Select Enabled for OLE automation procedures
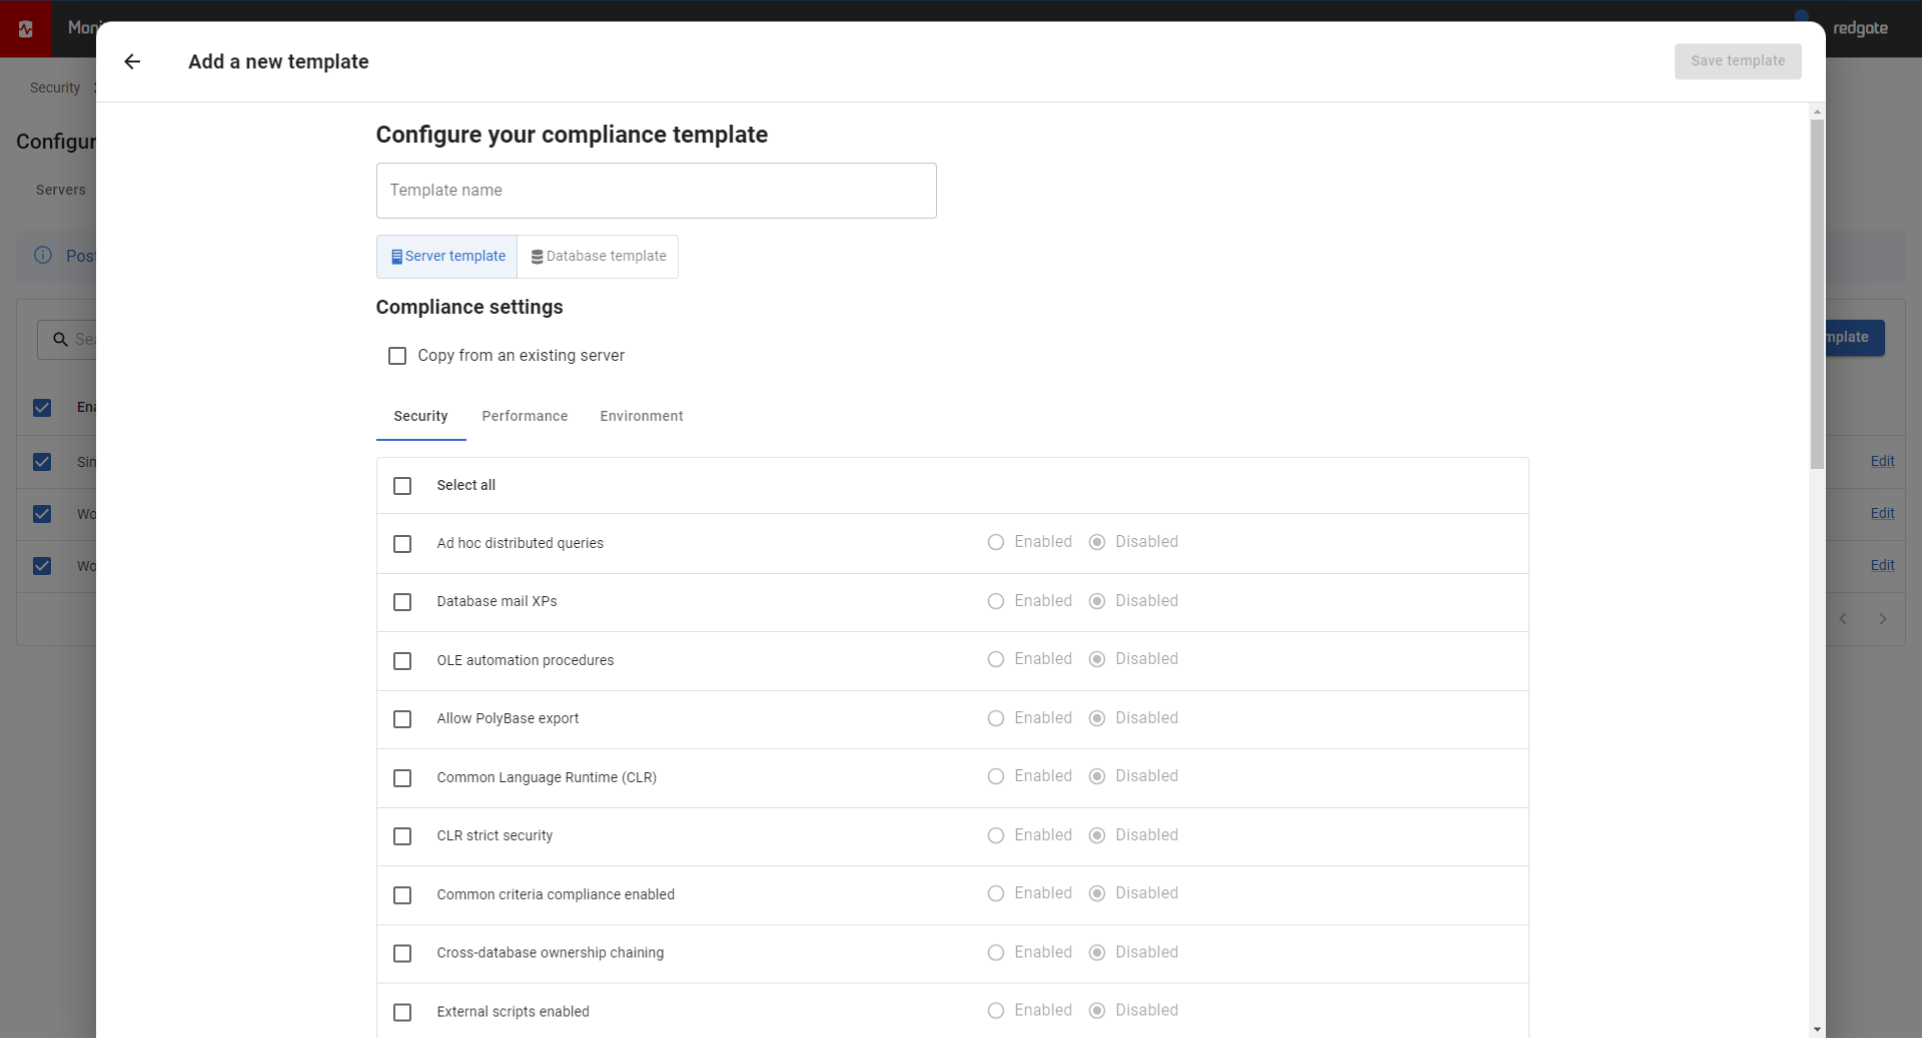Screen dimensions: 1922x1038 pos(995,659)
